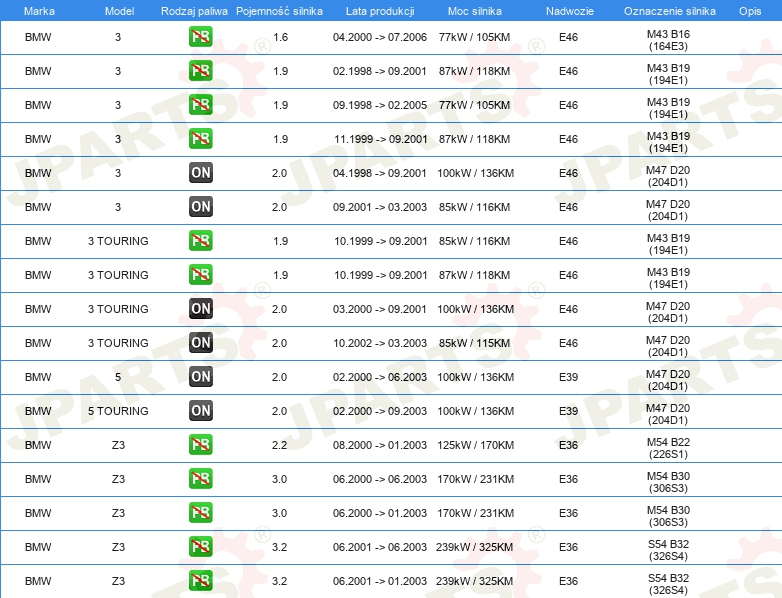Click E46 body cell in the 1.6 row

pos(568,37)
